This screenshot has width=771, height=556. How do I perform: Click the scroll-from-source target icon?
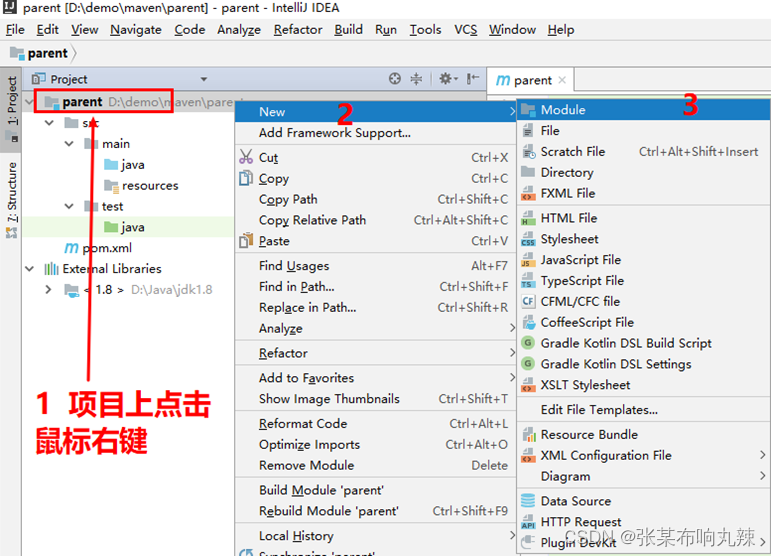394,79
